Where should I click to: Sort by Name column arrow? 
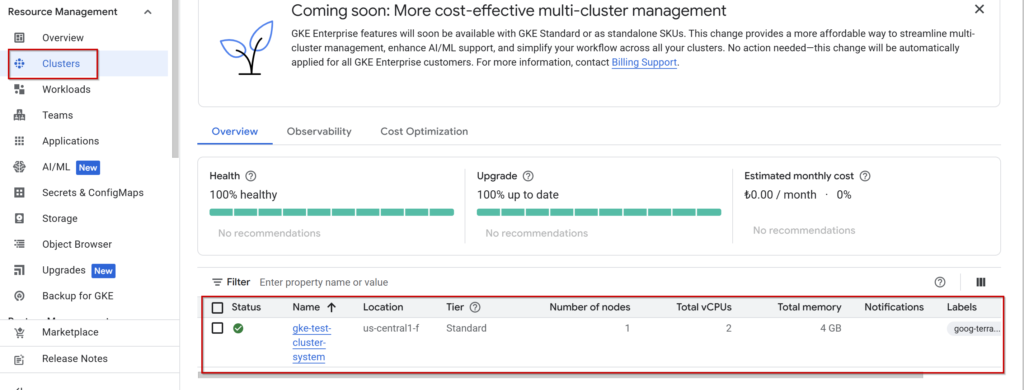[x=331, y=307]
